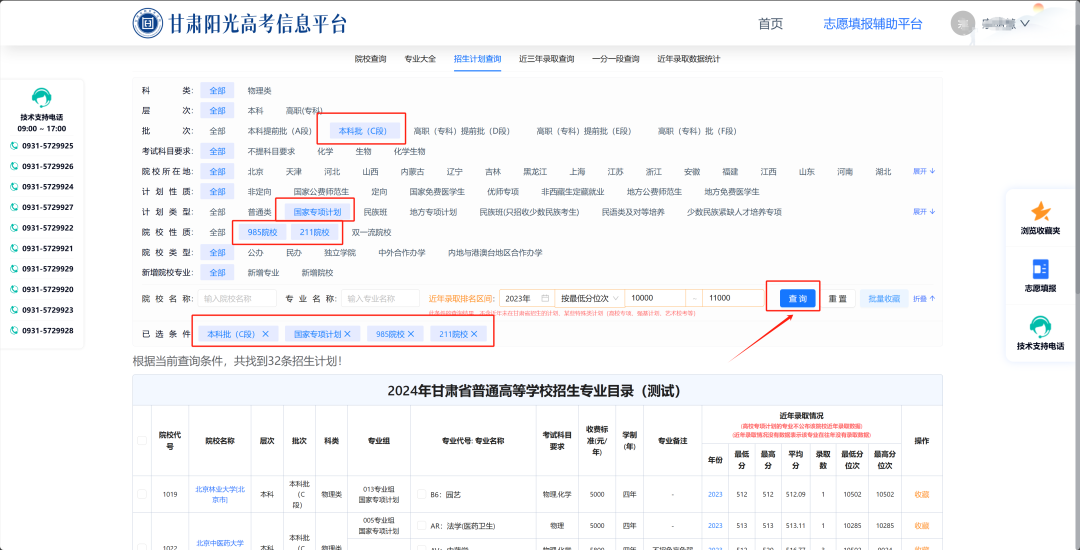Switch to the 近三年录取查询 tab

tap(546, 59)
